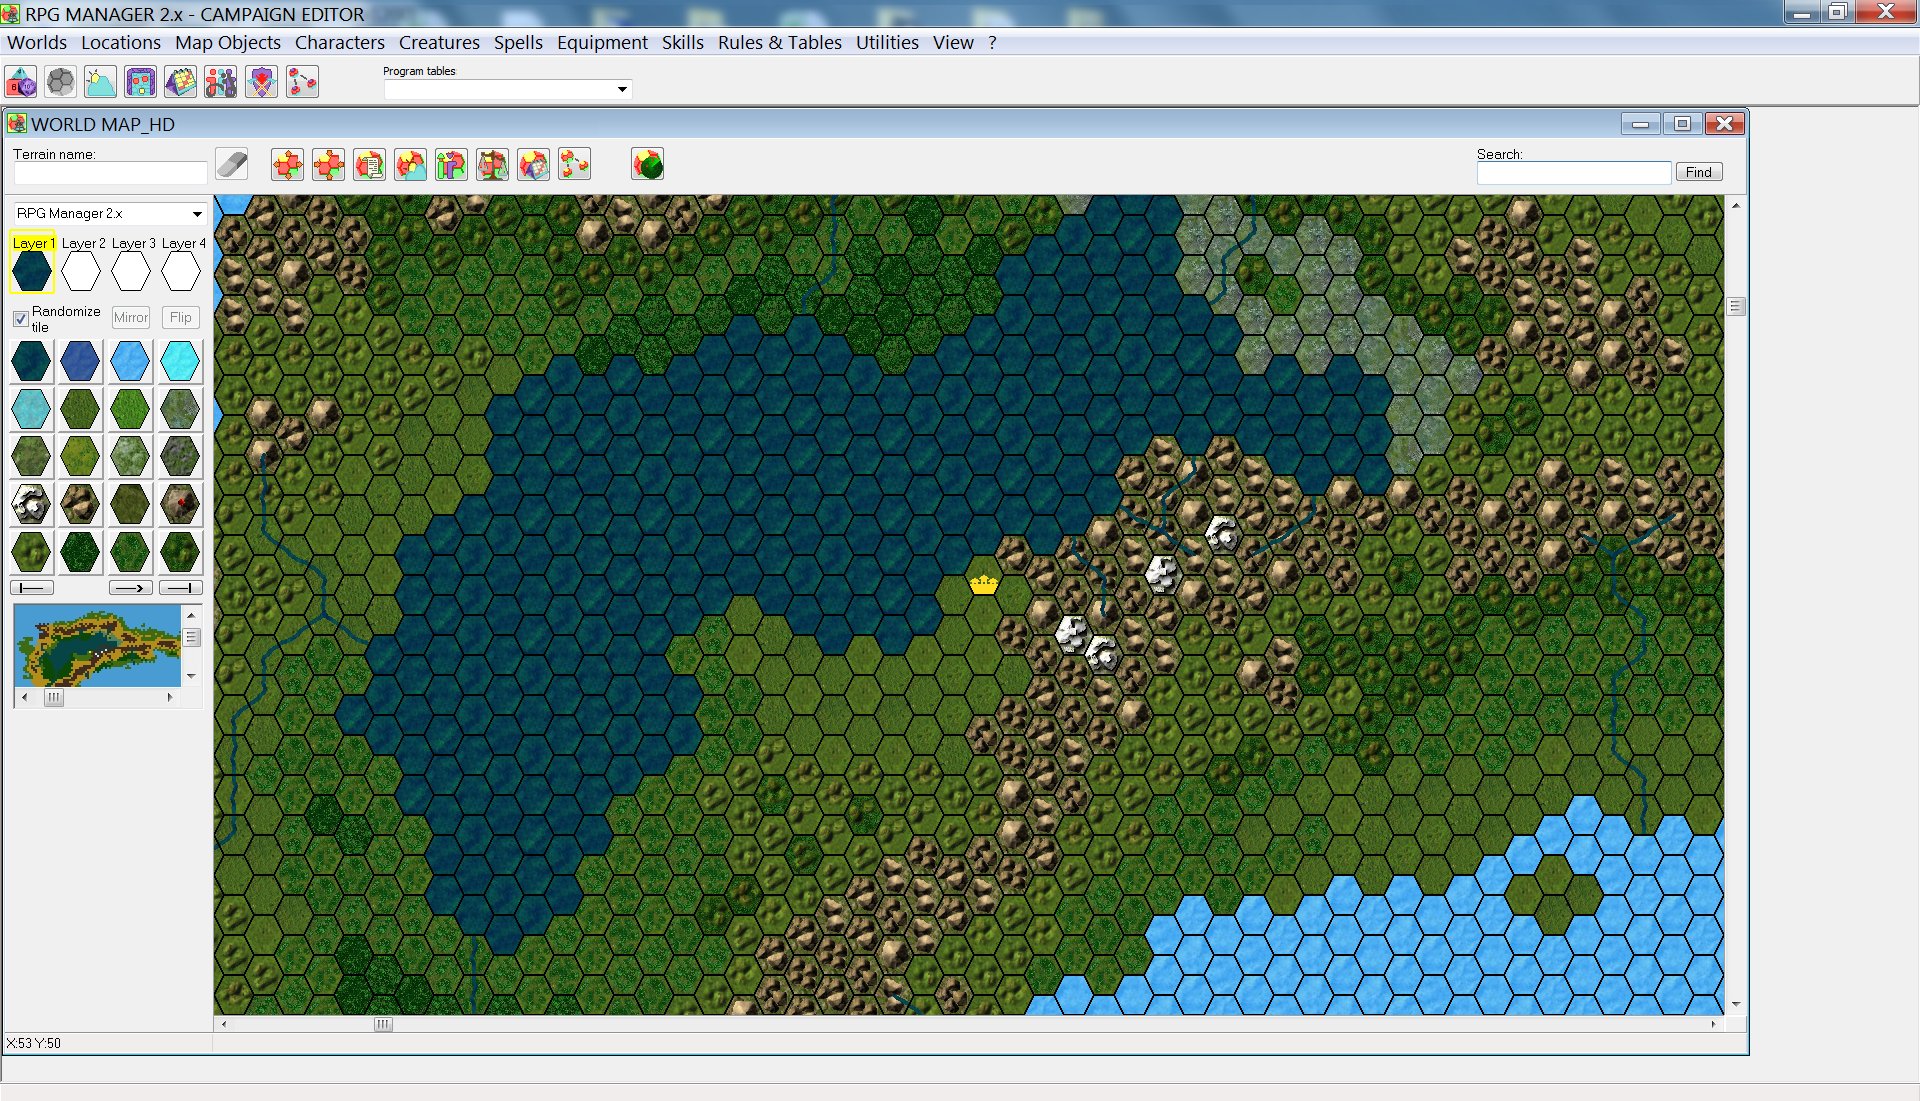Pick the light blue water tile
Viewport: 1920px width, 1101px height.
point(130,361)
